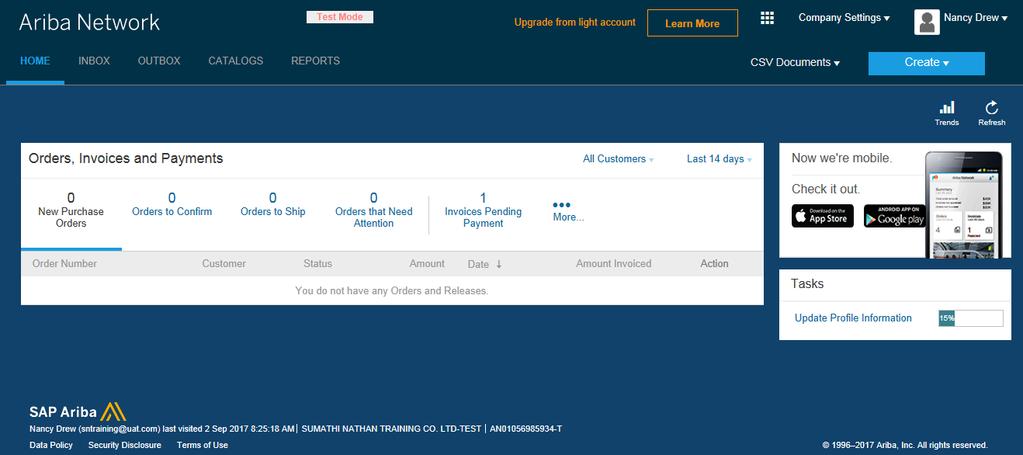
Task: Click Nancy Drew's profile avatar
Action: tap(926, 22)
